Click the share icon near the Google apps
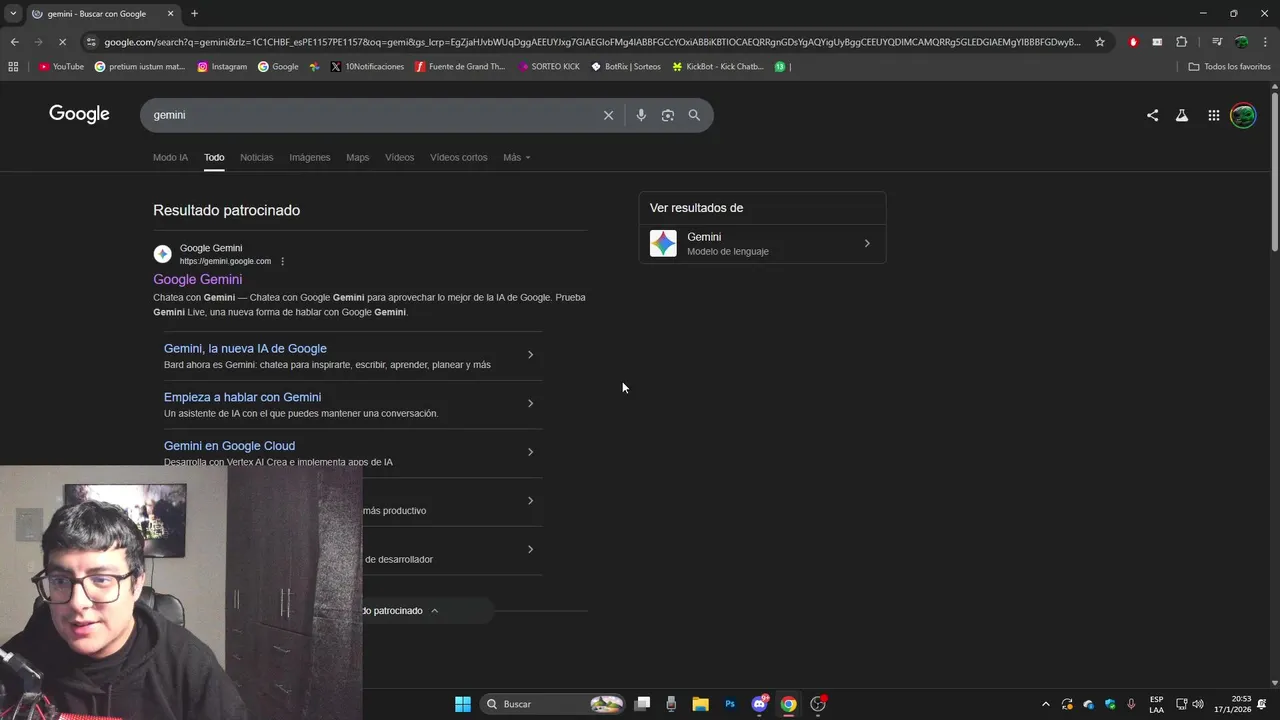 coord(1152,115)
